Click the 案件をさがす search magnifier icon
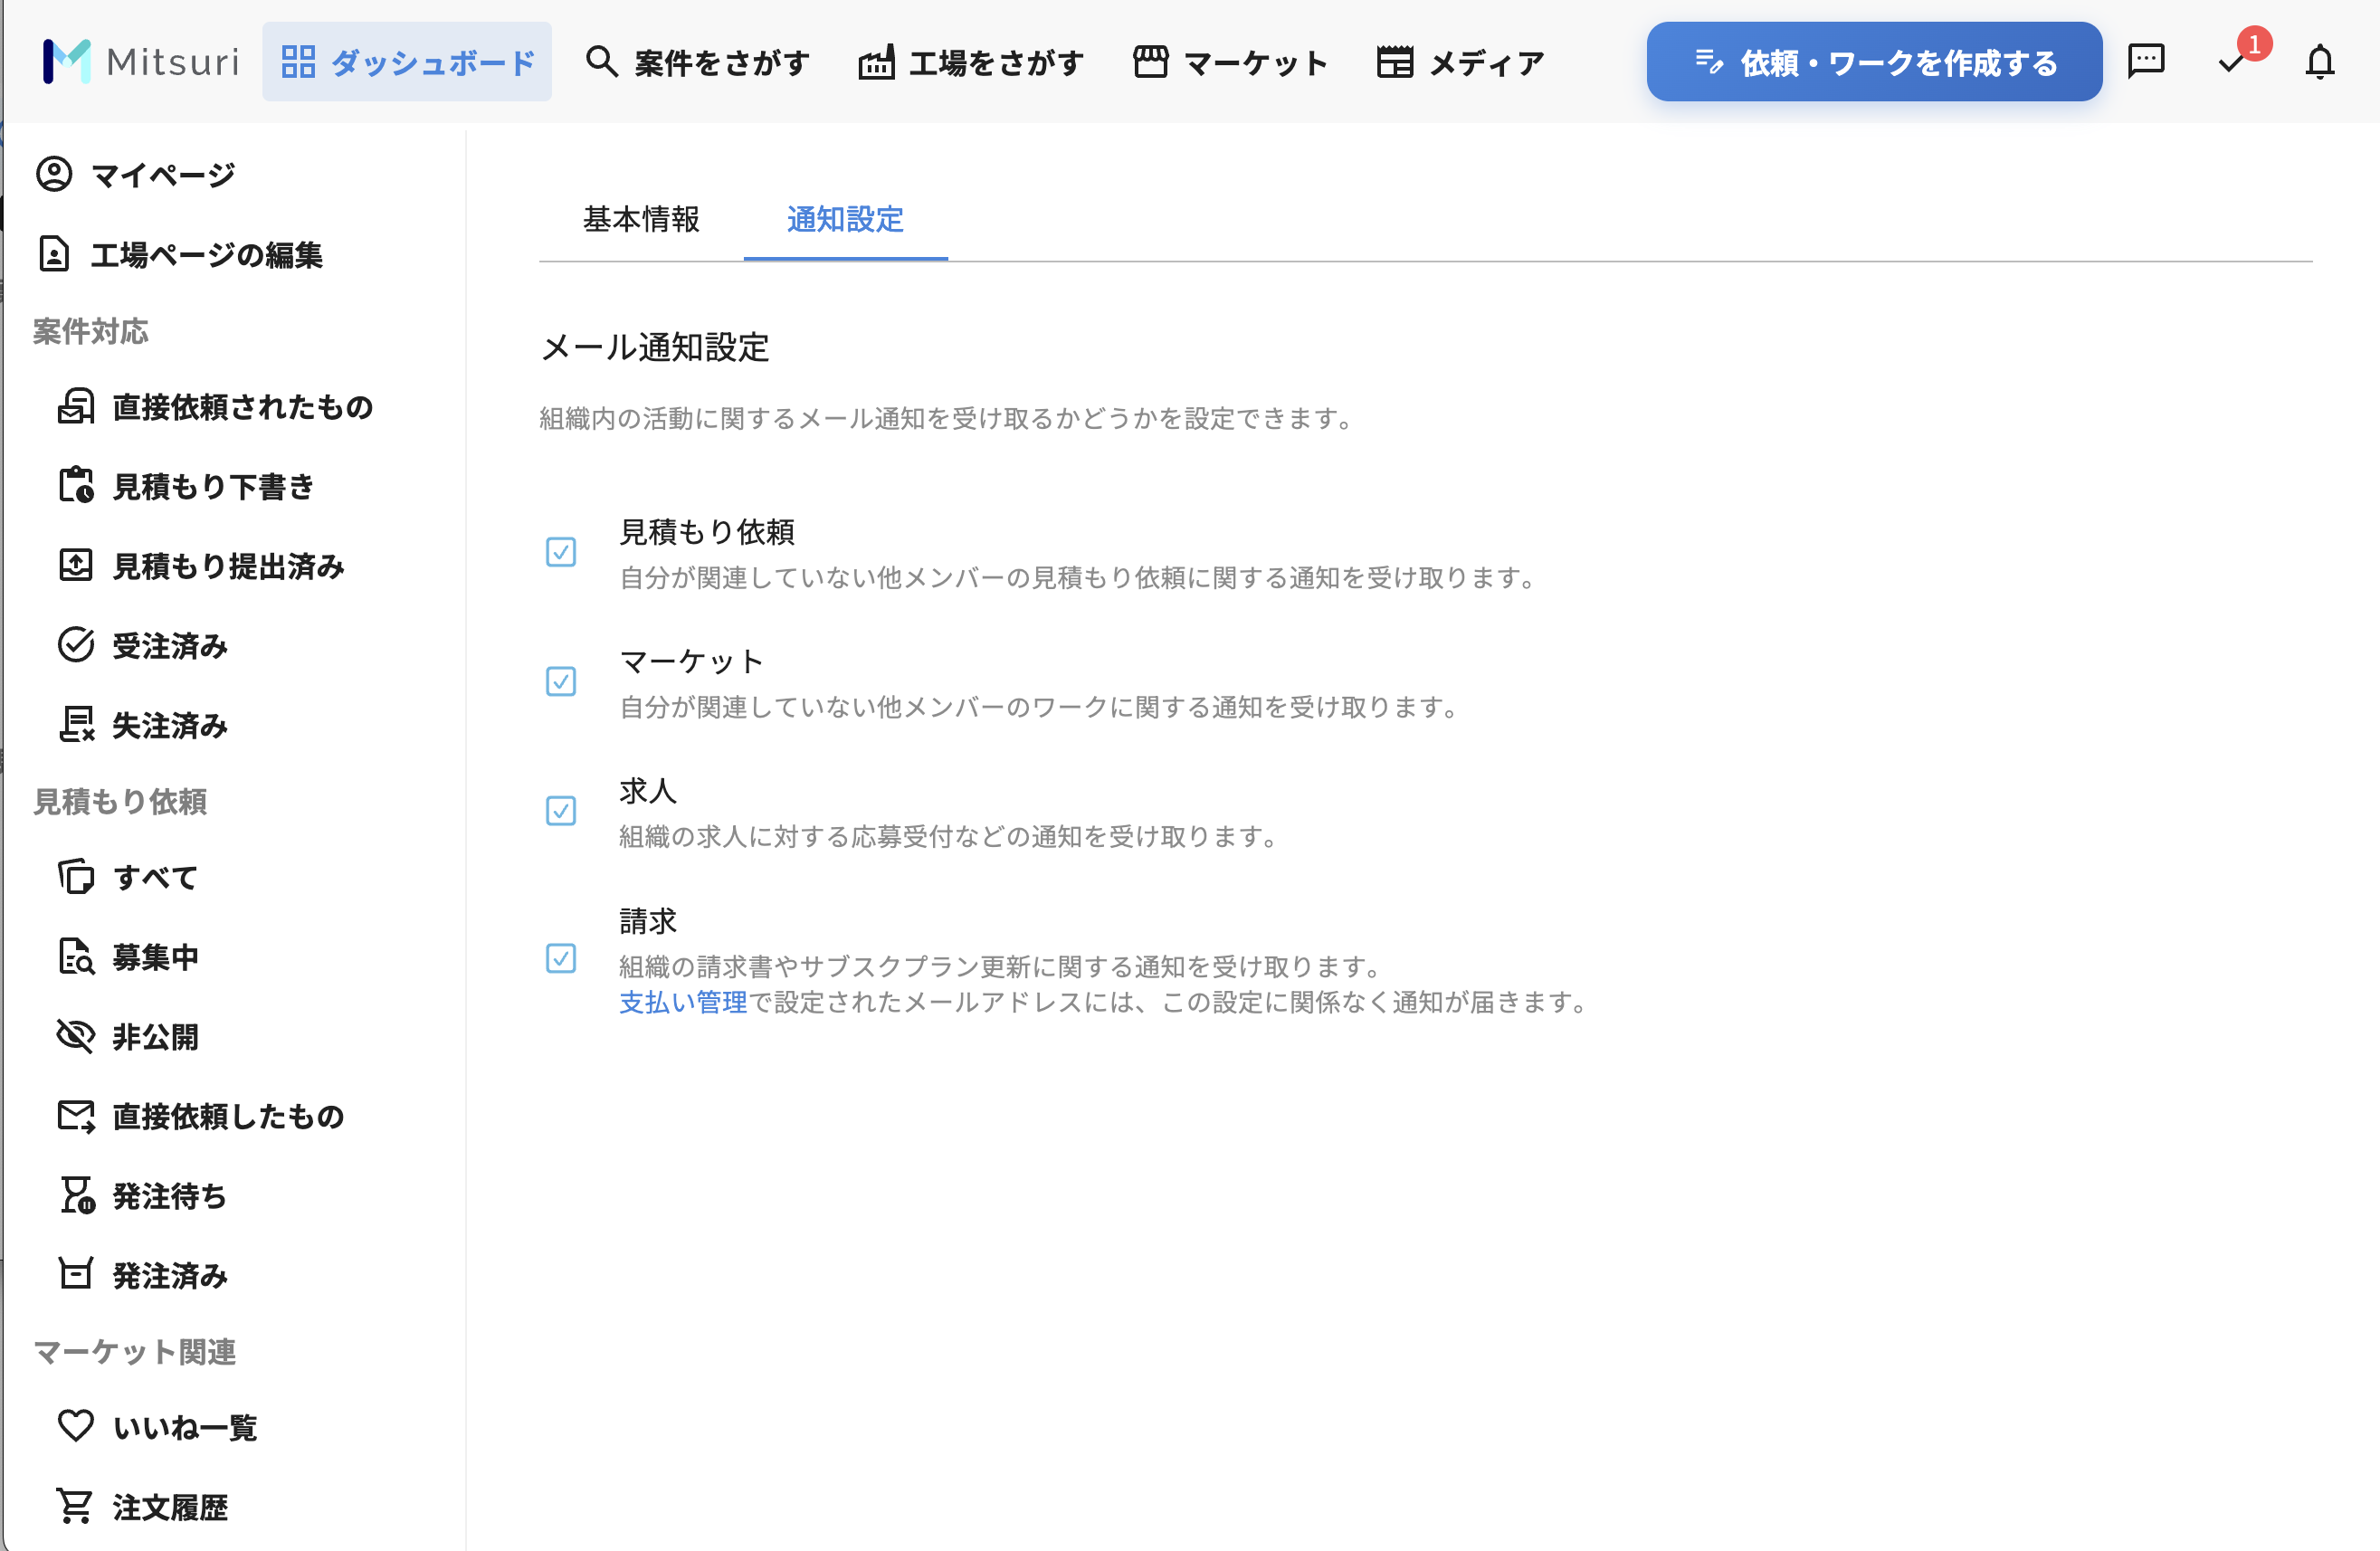The image size is (2380, 1551). 601,62
